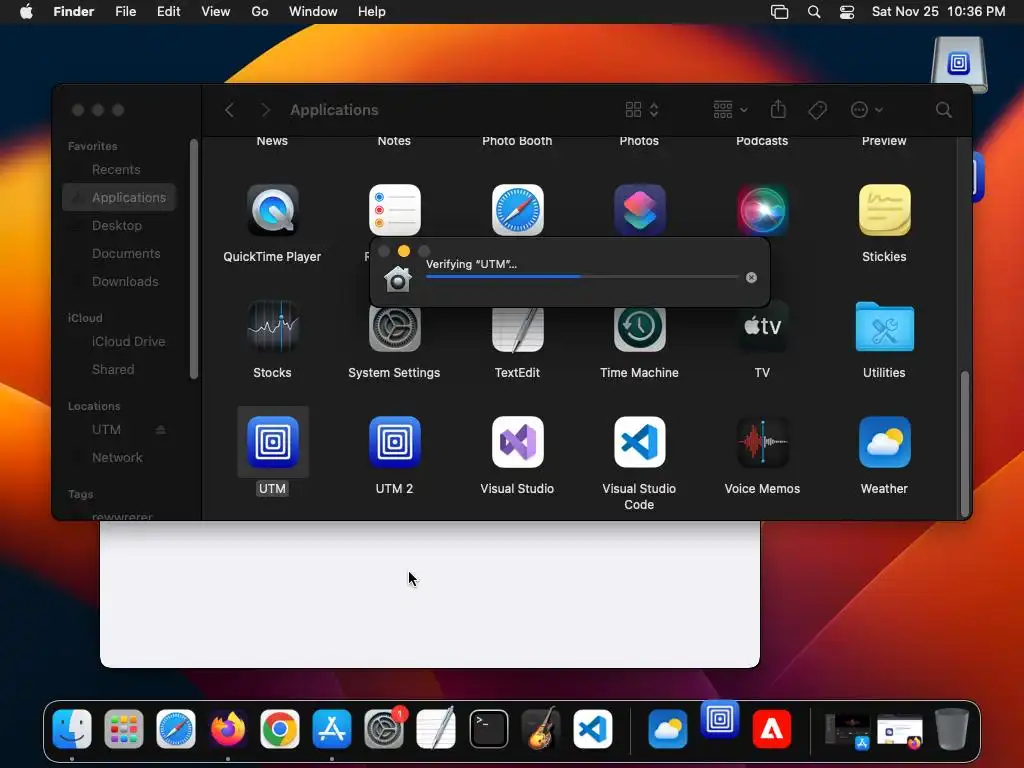Open the Siri app icon
Viewport: 1024px width, 768px height.
coord(762,210)
